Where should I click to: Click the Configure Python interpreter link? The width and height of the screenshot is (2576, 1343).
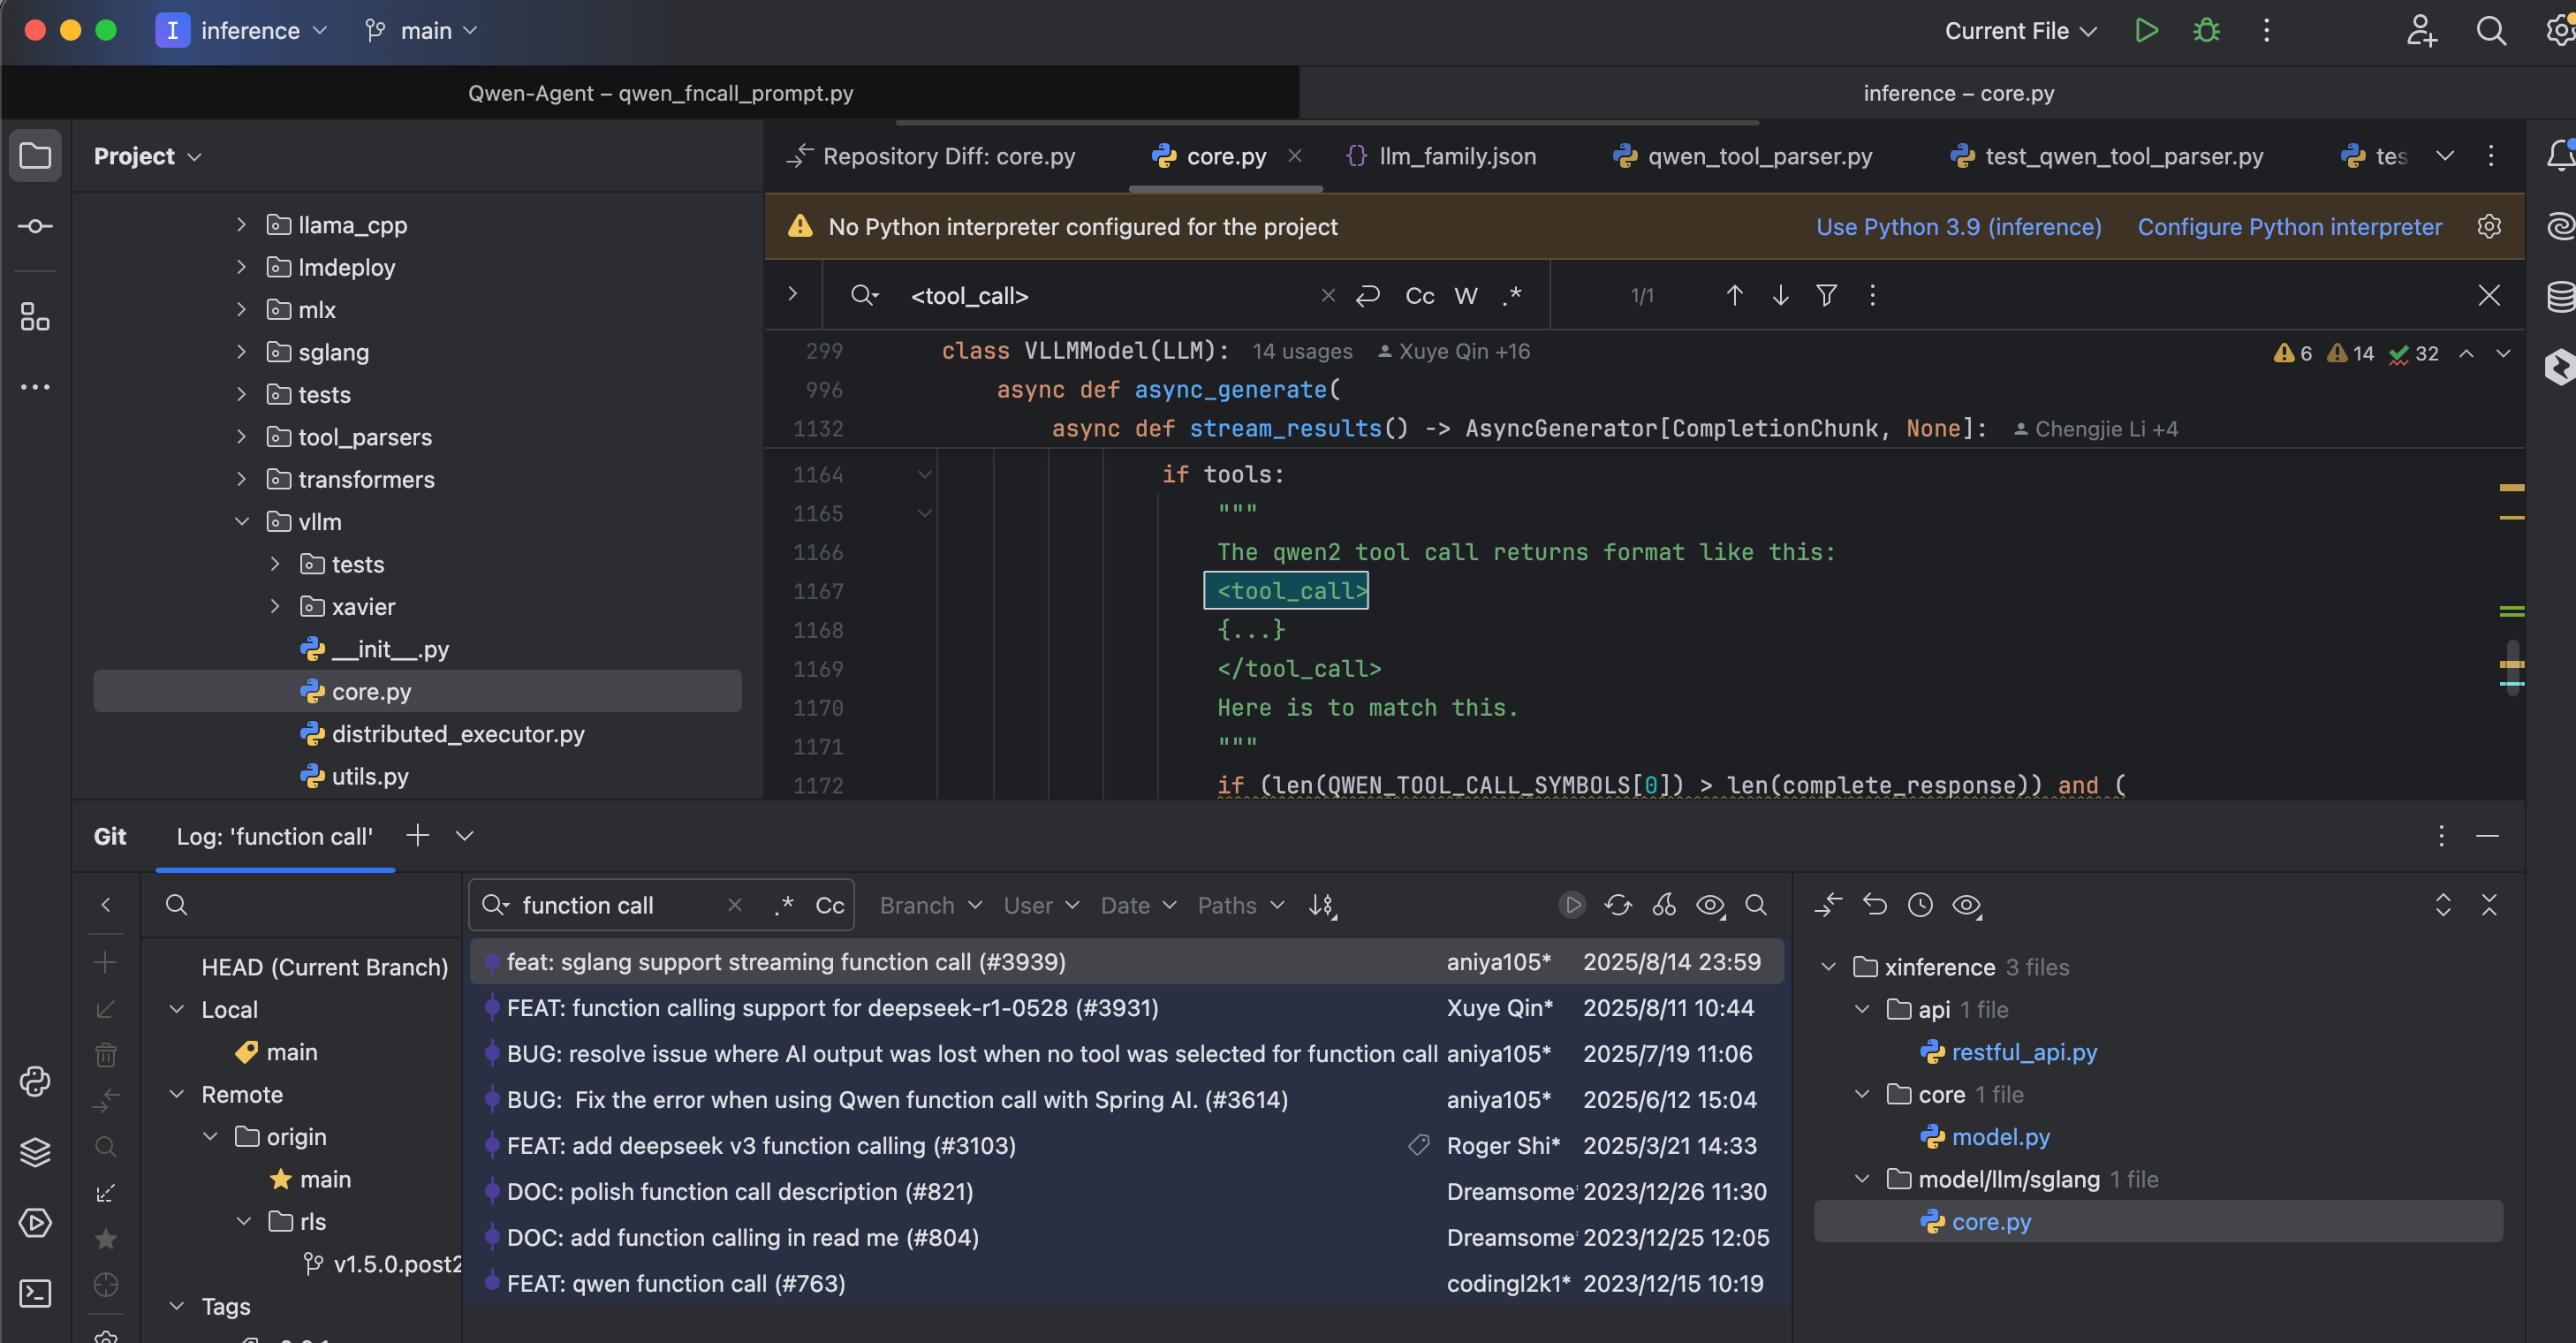2289,227
